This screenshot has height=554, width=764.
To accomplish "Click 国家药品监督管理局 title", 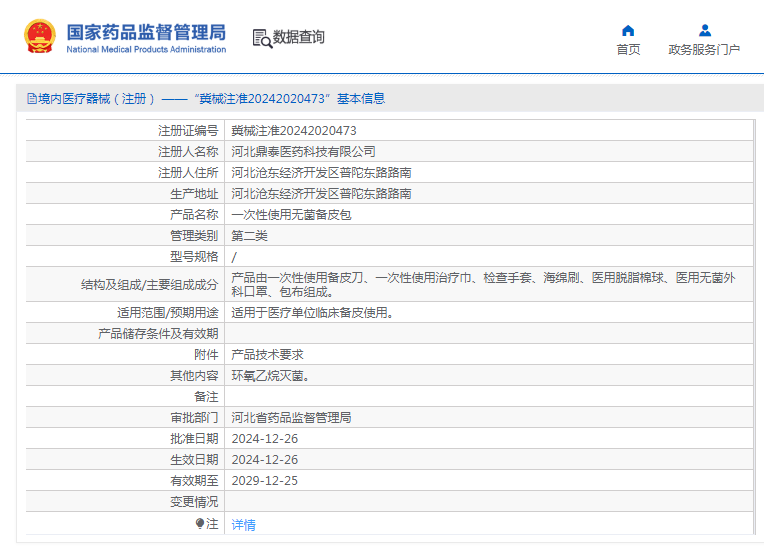I will [x=146, y=32].
